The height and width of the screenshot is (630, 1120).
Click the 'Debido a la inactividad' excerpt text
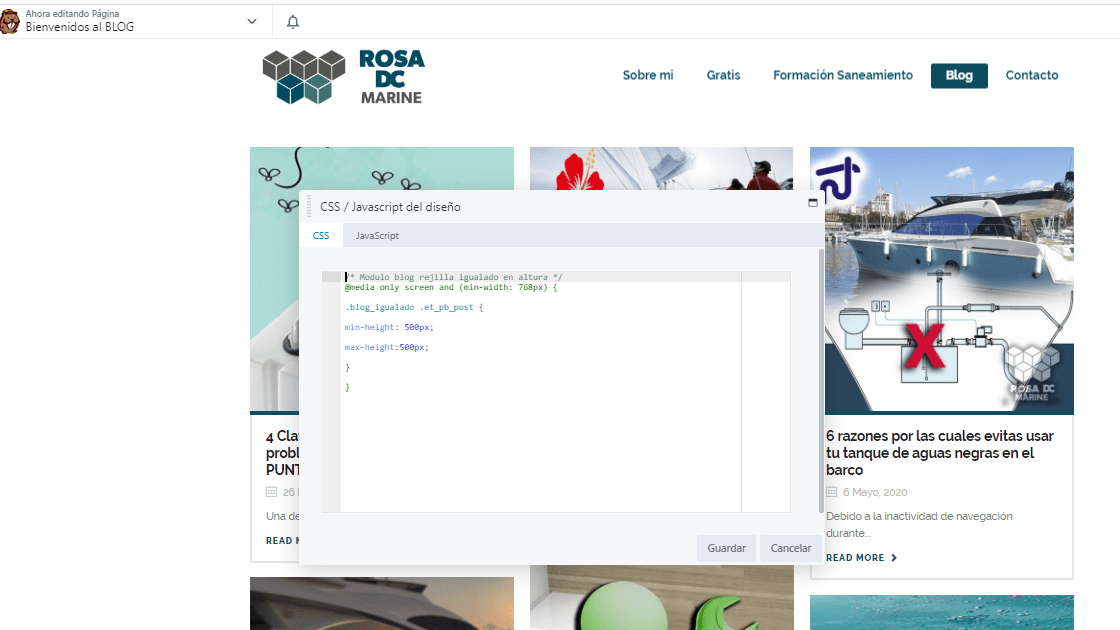coord(919,524)
